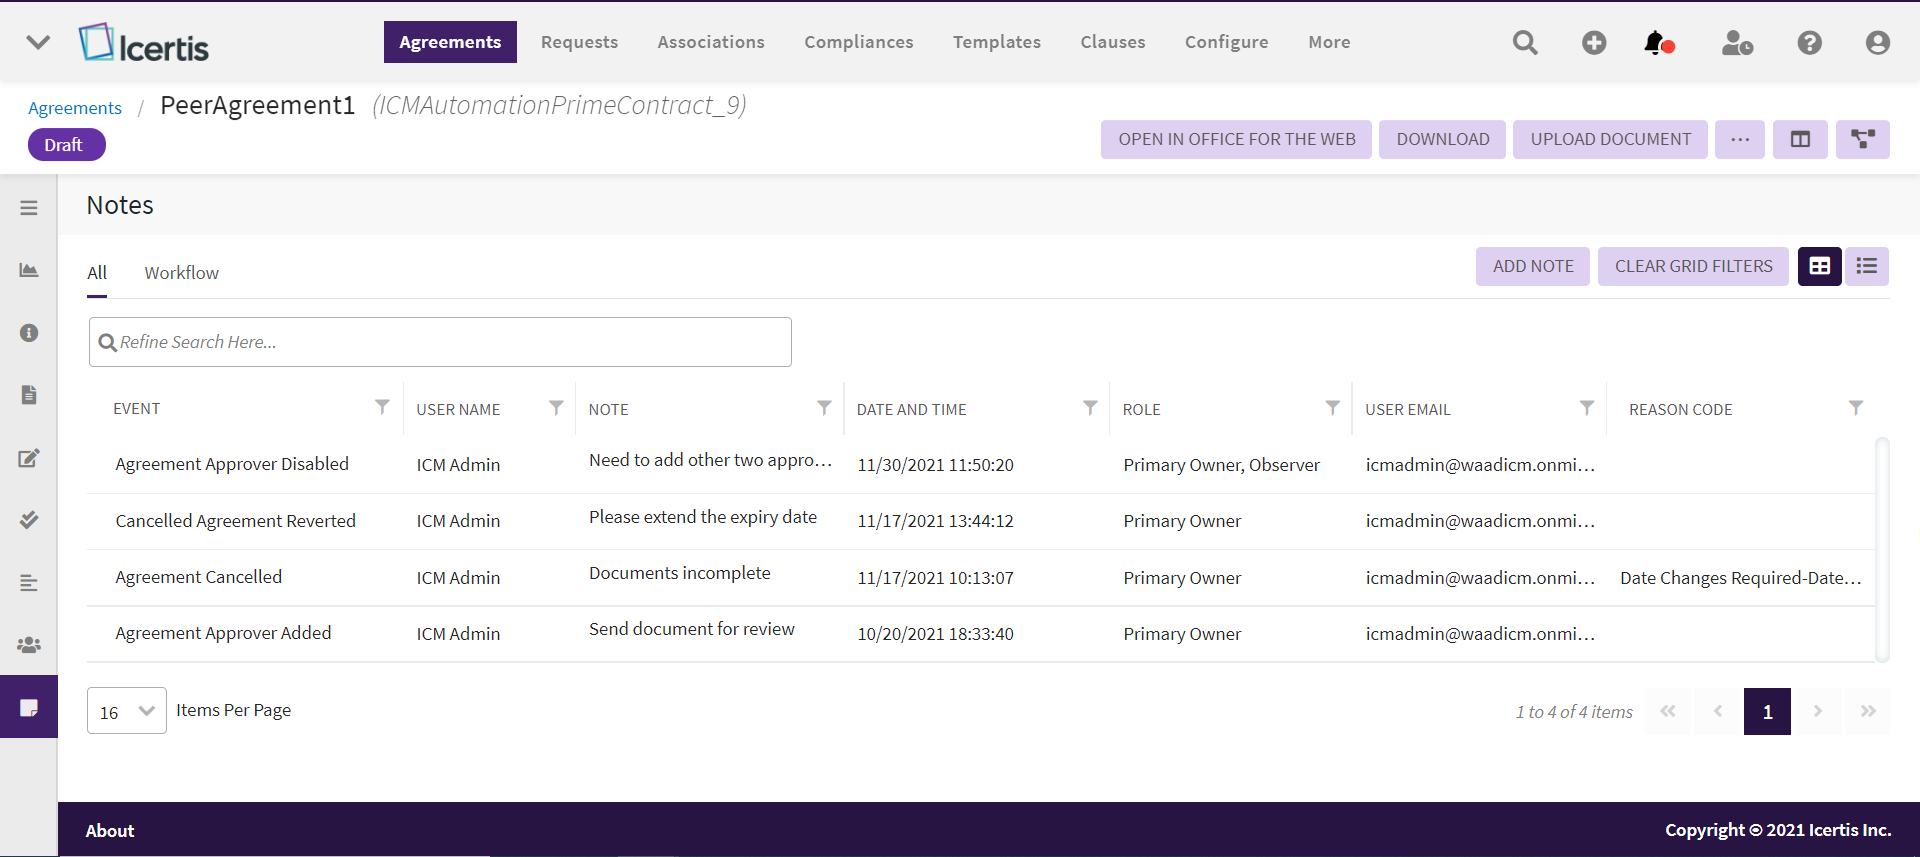Expand the three-dots more actions menu
Image resolution: width=1920 pixels, height=857 pixels.
[1740, 140]
